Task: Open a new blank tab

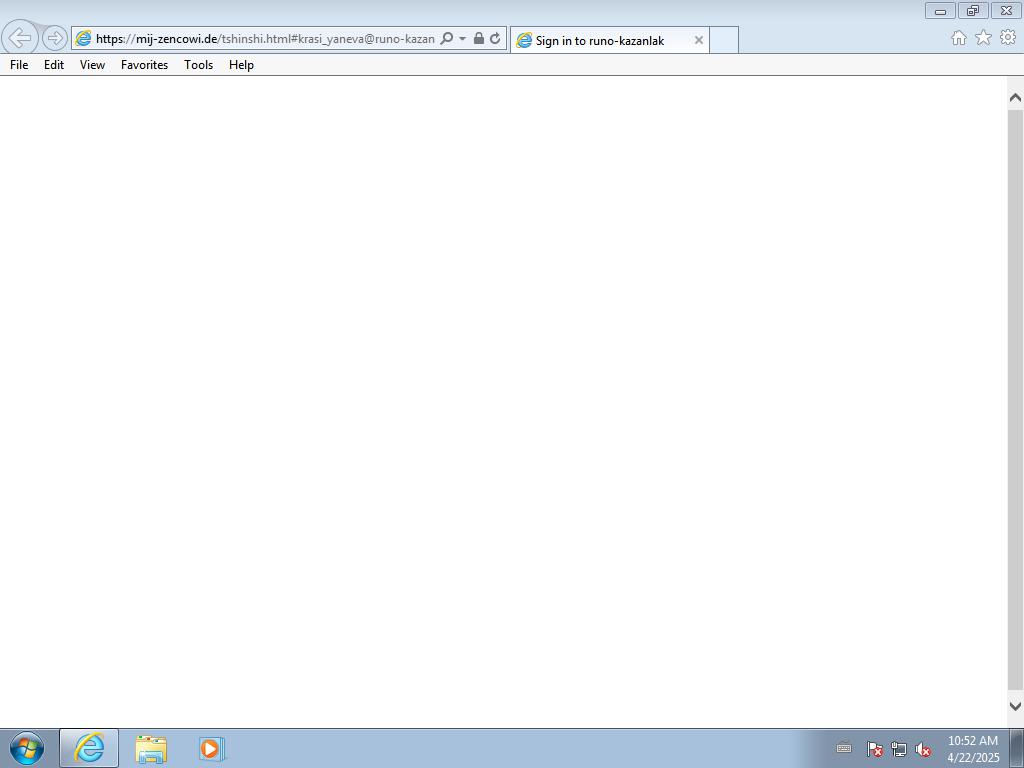Action: tap(724, 40)
